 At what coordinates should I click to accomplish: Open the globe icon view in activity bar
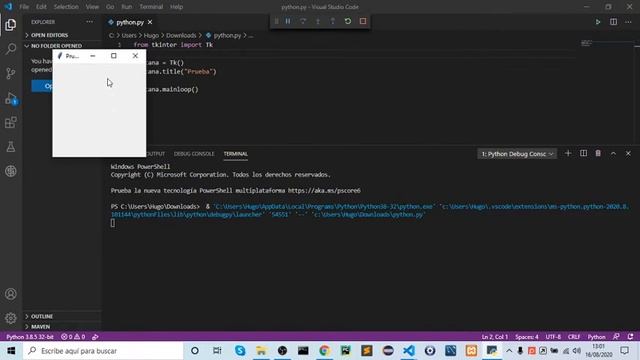[11, 171]
